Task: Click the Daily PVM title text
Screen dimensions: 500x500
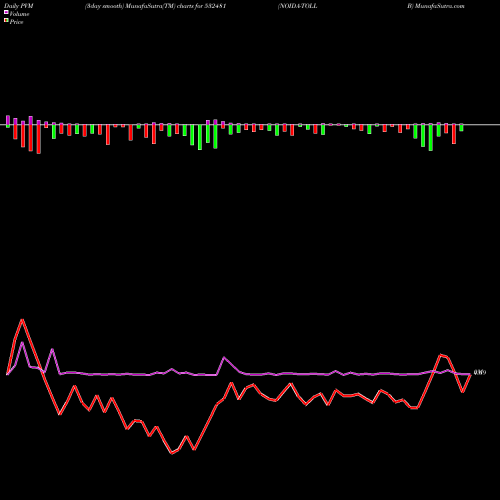Action: (x=19, y=6)
